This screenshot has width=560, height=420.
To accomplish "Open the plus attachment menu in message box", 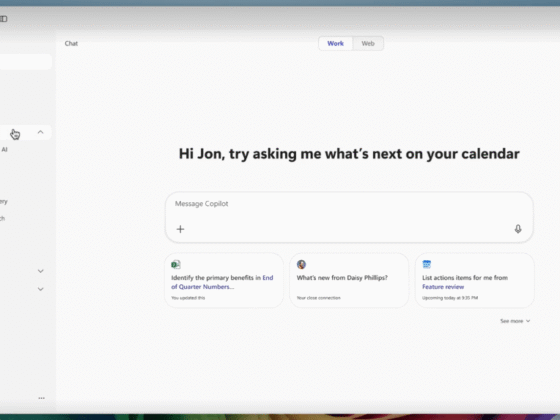I will (180, 229).
